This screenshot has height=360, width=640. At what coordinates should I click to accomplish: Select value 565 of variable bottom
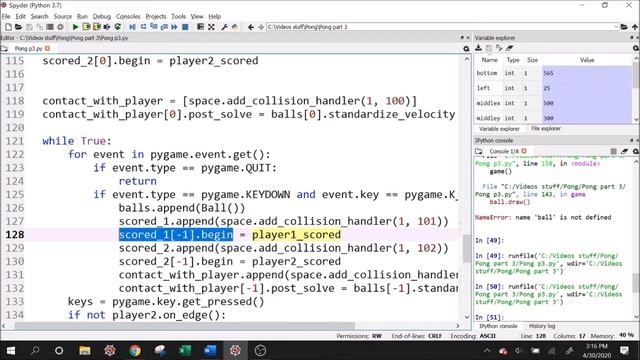(x=587, y=73)
